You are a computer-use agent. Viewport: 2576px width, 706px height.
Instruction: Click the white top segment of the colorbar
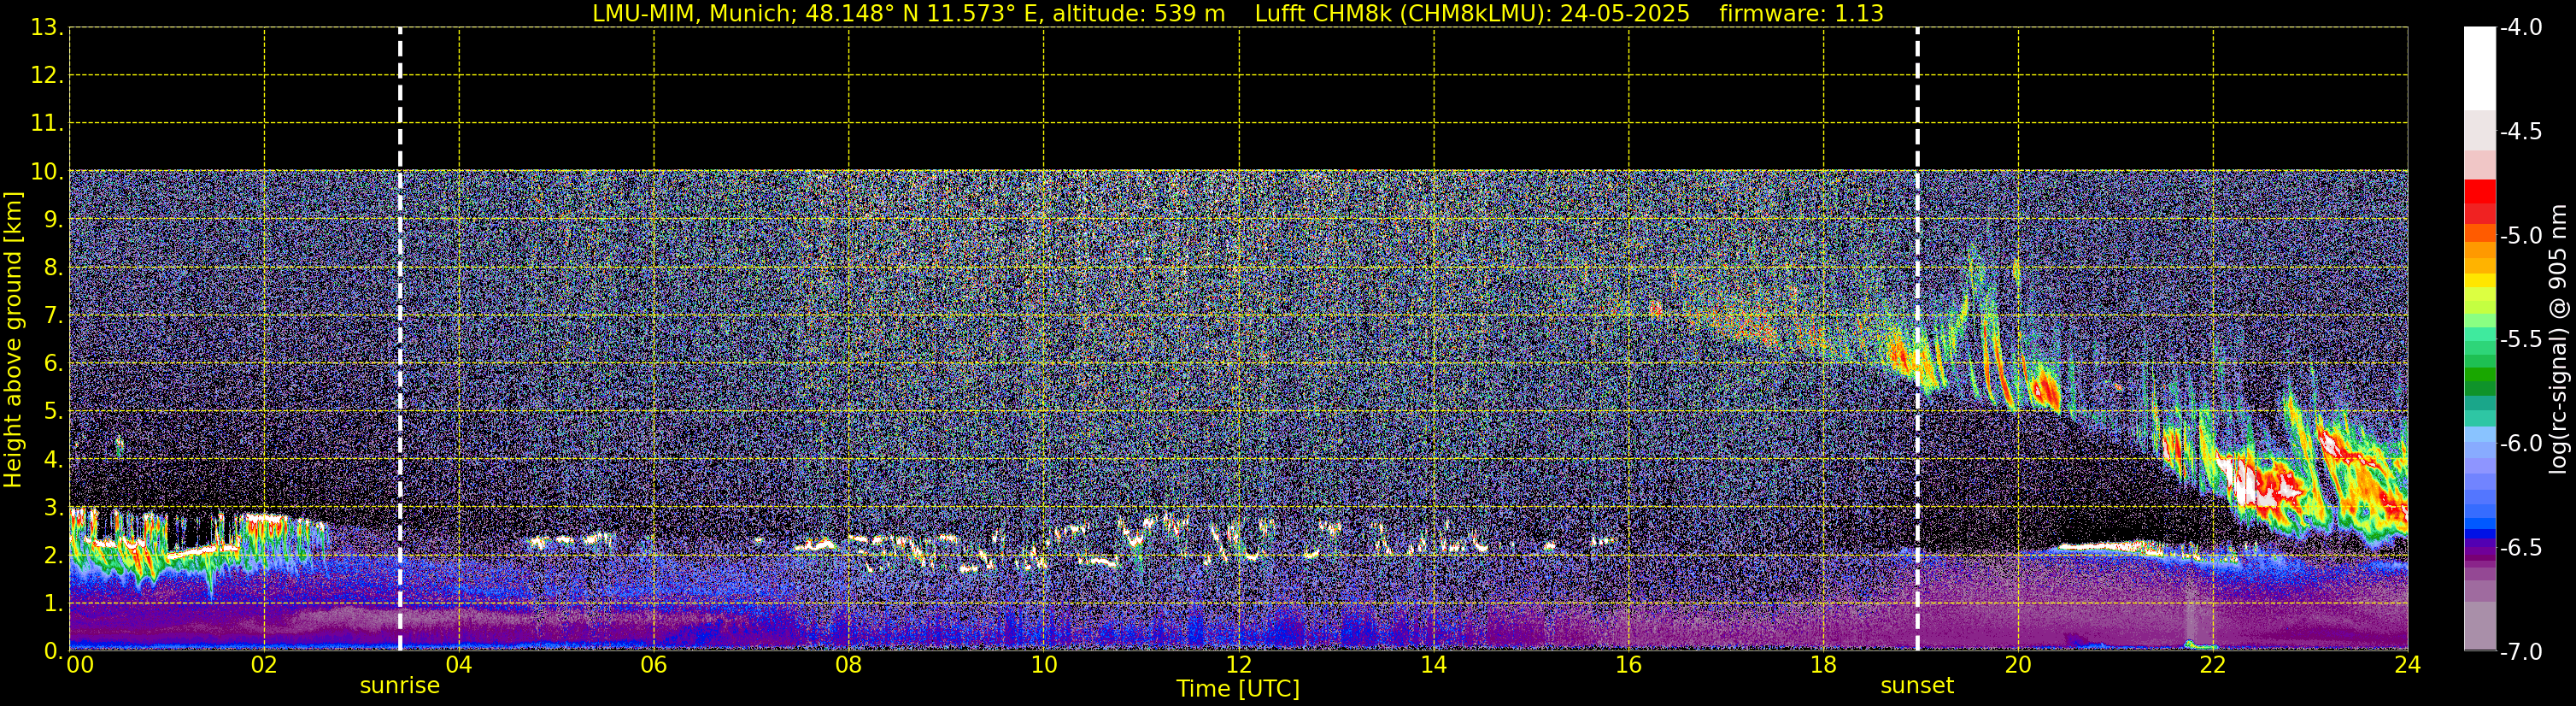click(x=2480, y=68)
